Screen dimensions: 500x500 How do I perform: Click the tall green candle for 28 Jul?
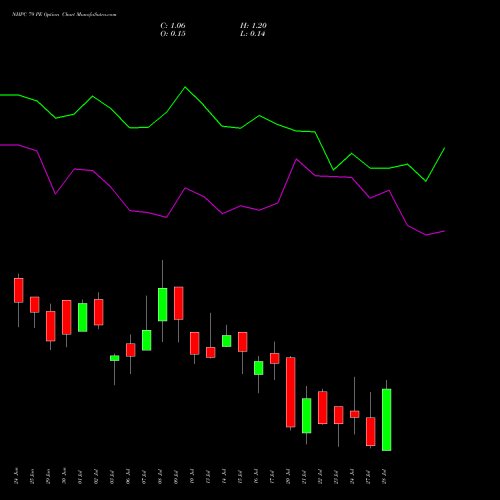[387, 420]
